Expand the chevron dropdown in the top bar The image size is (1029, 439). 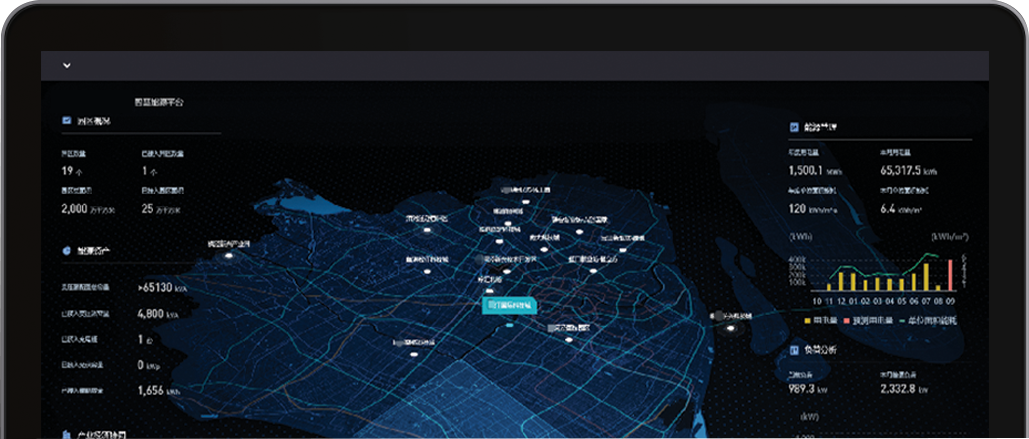[67, 66]
